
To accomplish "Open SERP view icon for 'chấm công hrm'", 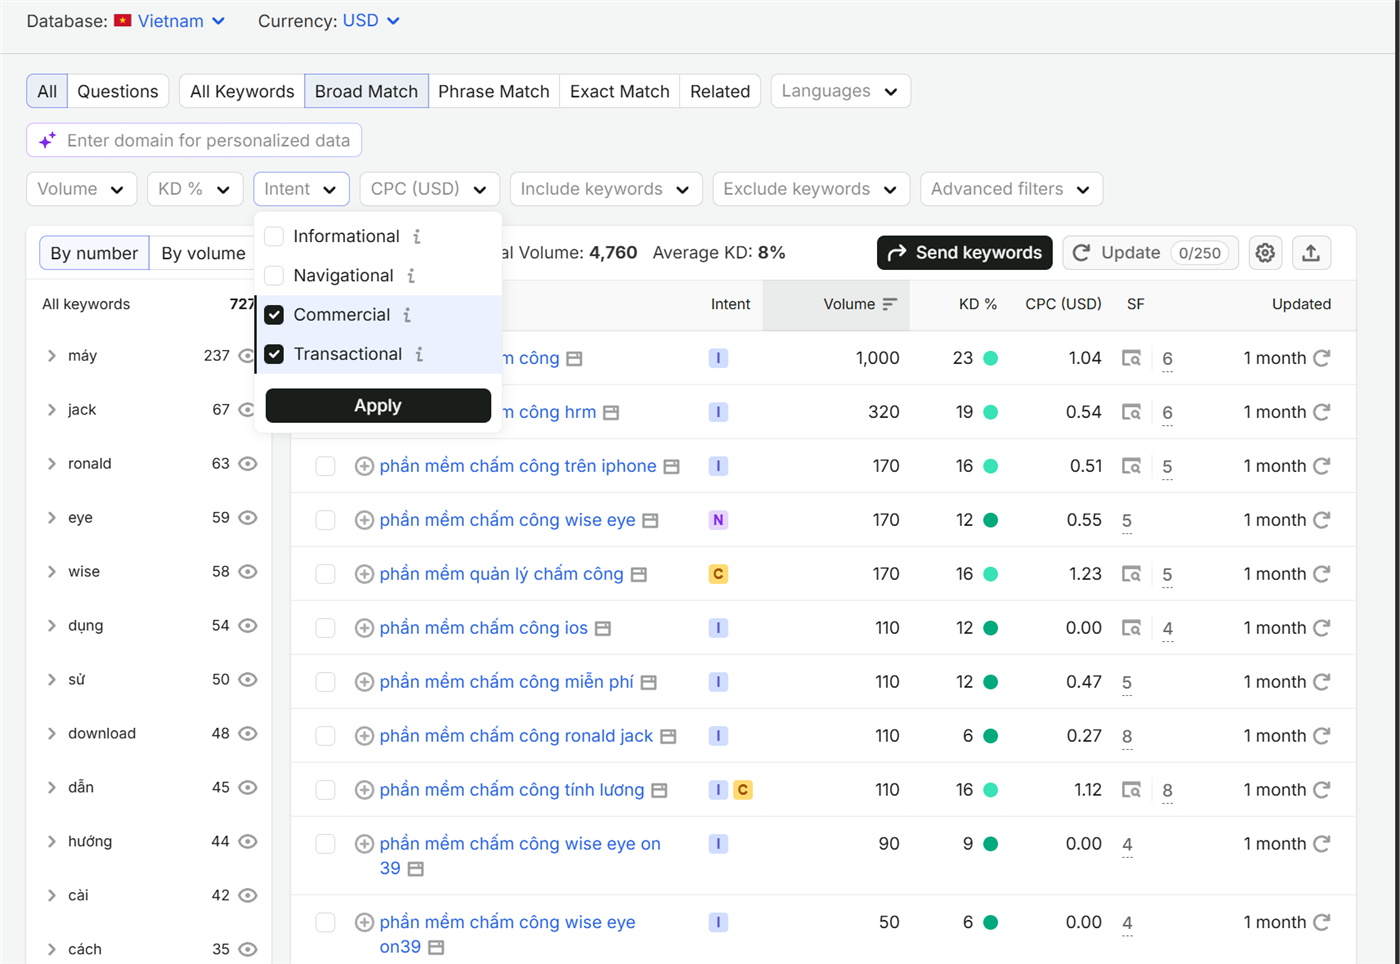I will (x=611, y=413).
